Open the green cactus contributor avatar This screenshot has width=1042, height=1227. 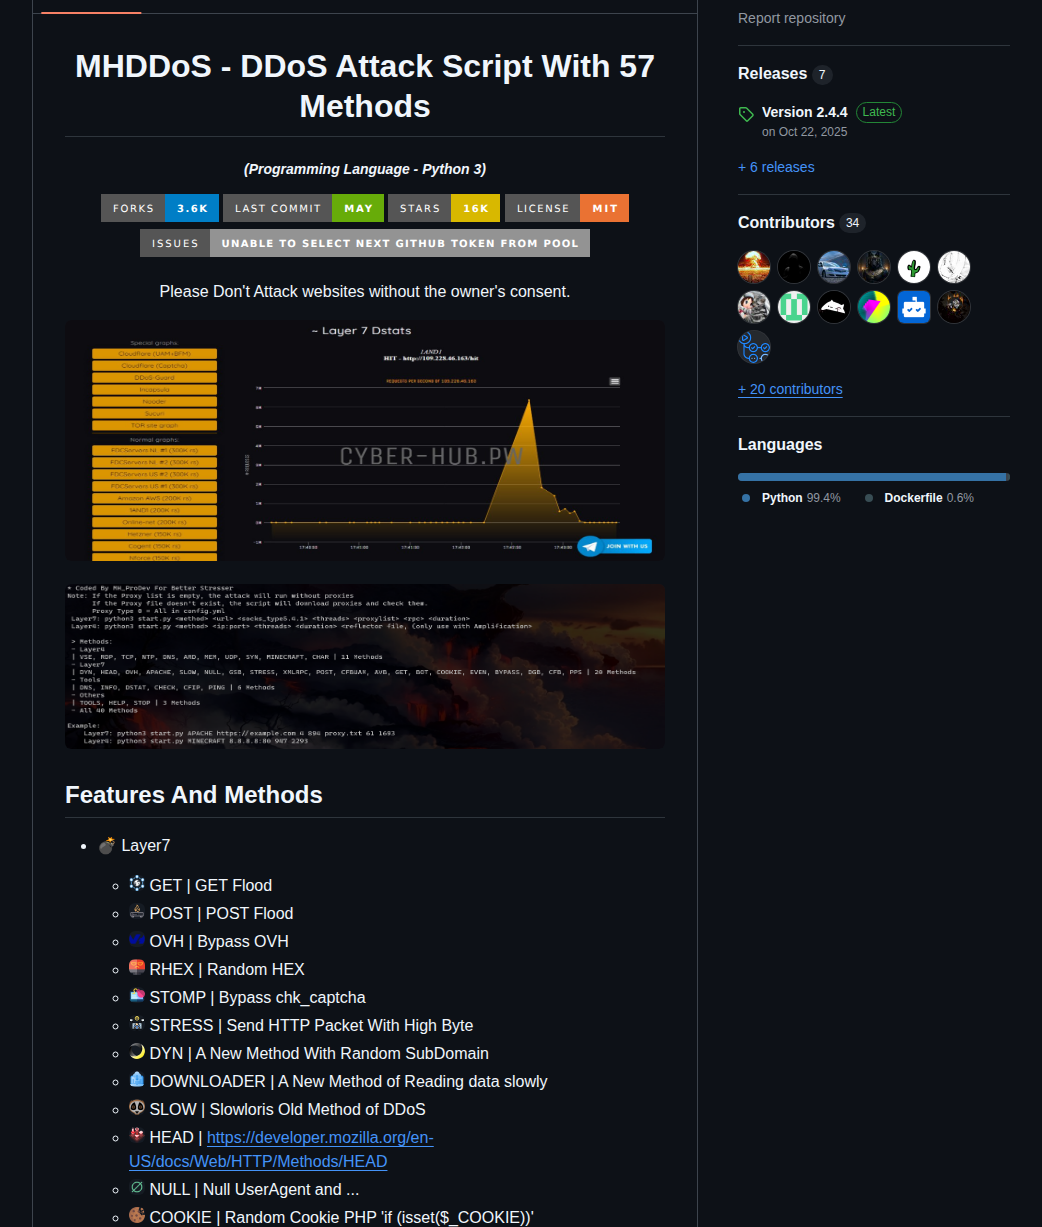(914, 267)
